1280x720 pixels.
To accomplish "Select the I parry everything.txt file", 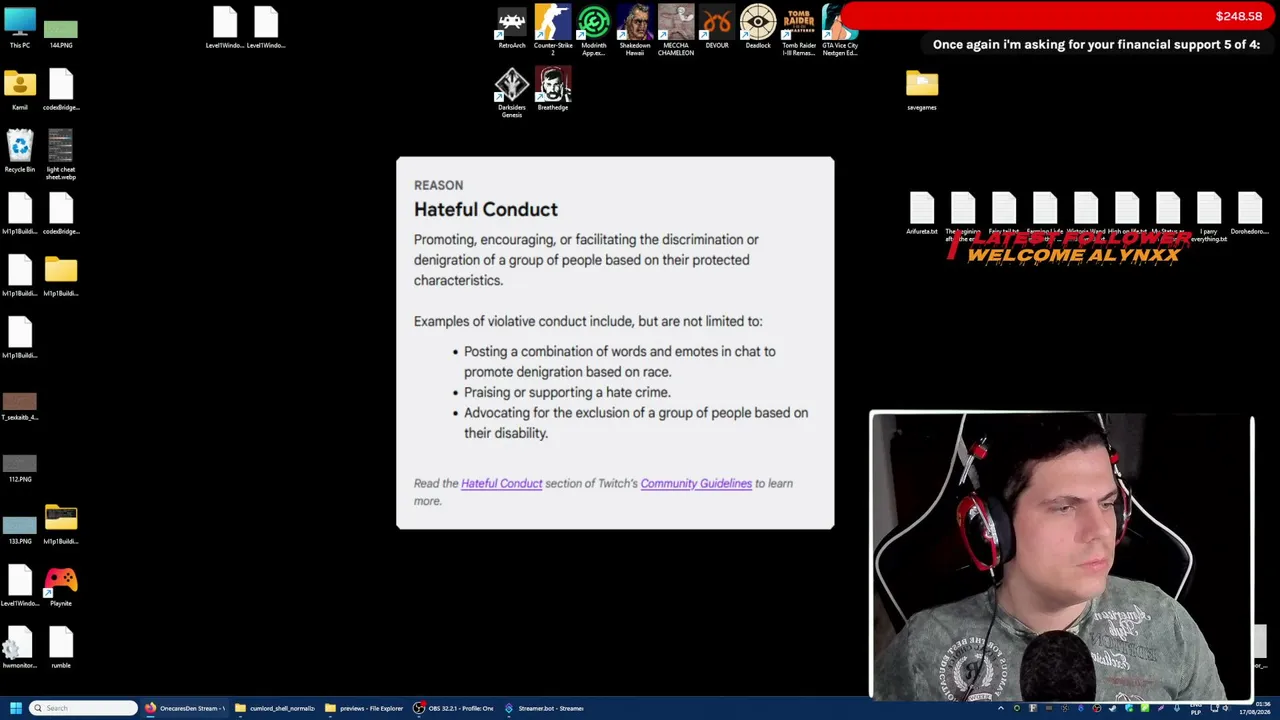I will coord(1209,217).
